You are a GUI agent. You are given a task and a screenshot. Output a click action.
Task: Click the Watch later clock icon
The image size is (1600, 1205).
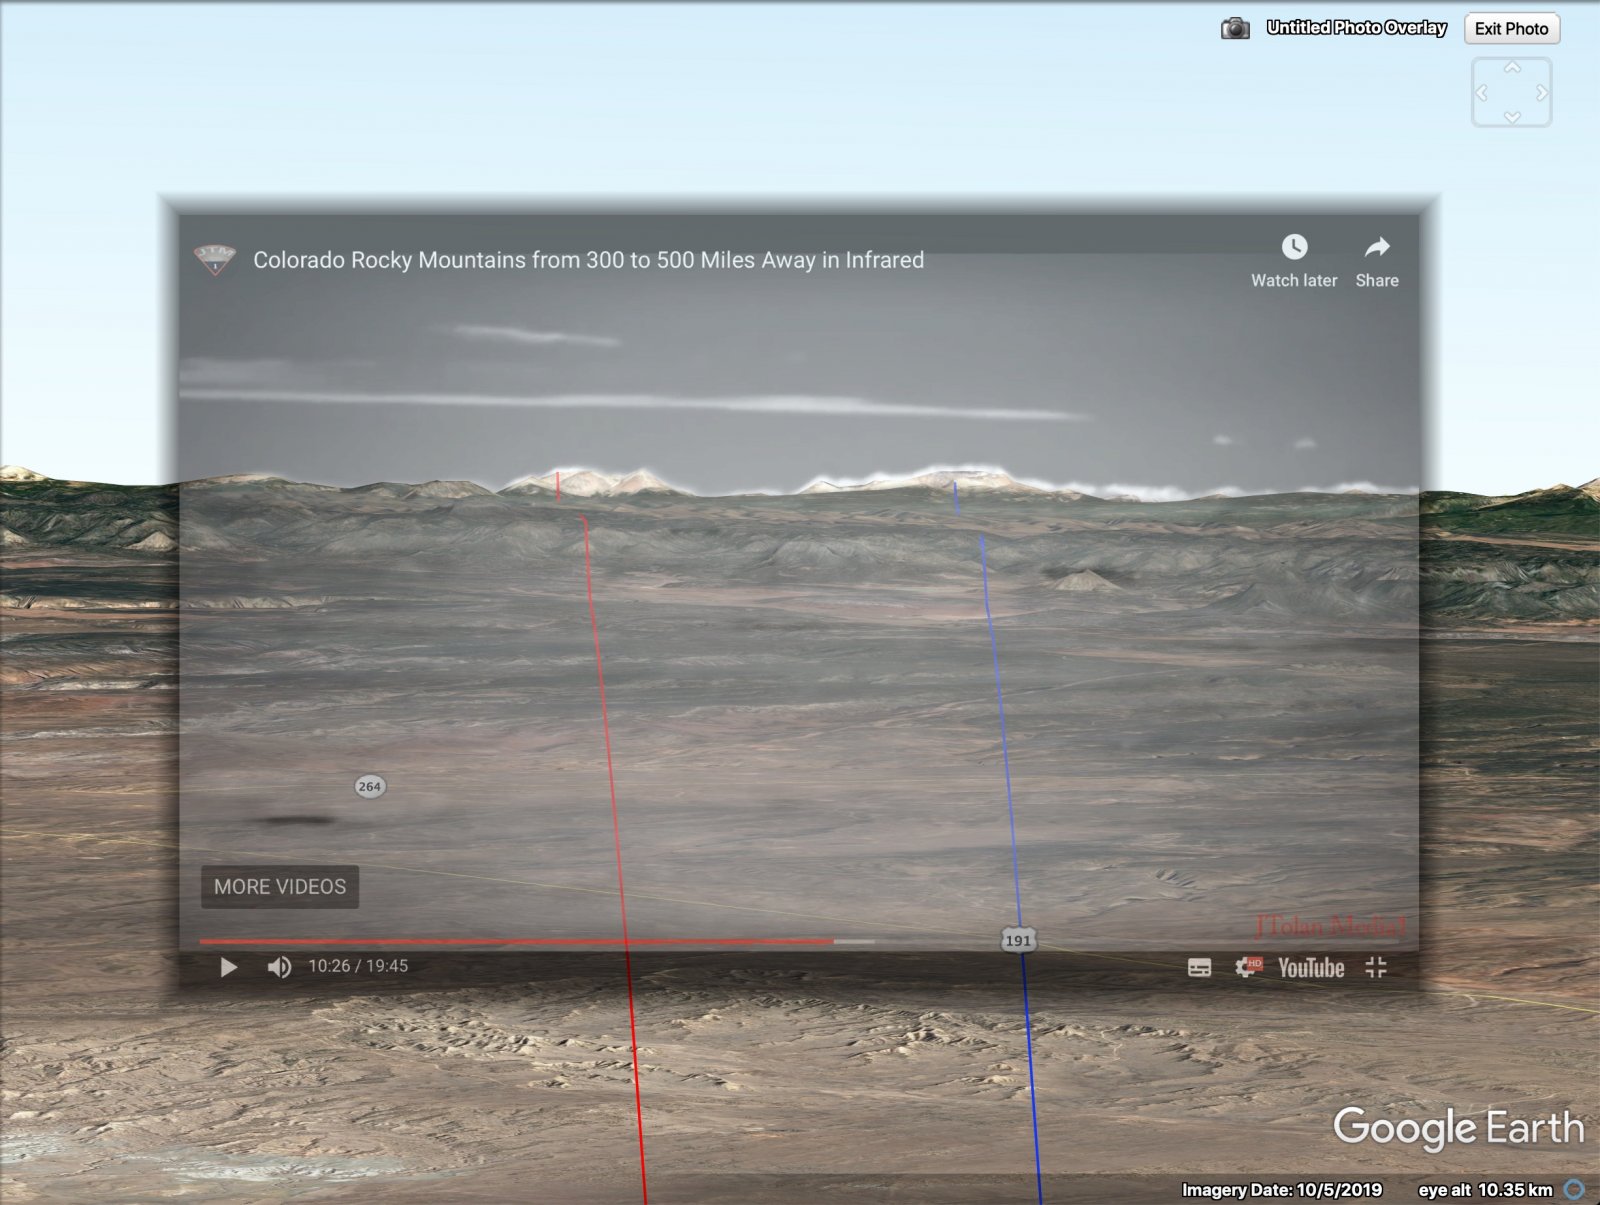1294,247
